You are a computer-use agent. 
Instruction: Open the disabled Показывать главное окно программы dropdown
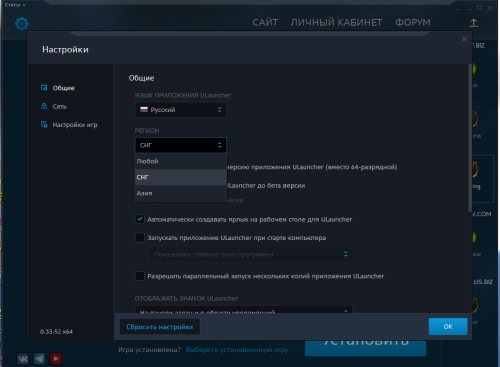[251, 254]
